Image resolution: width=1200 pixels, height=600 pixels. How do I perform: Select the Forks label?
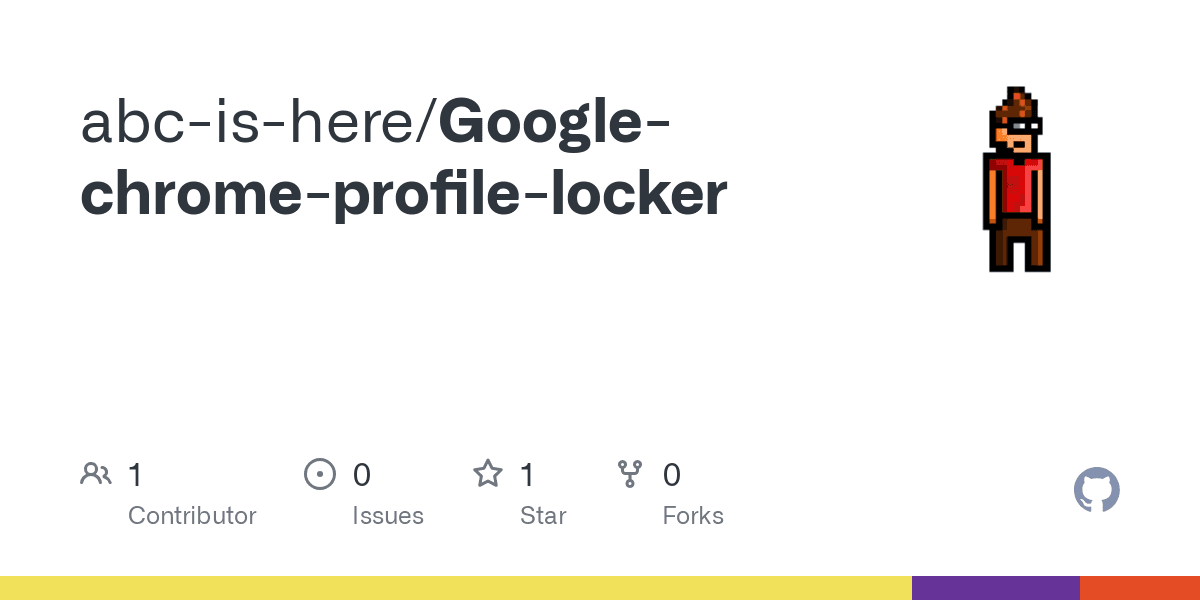pyautogui.click(x=693, y=516)
